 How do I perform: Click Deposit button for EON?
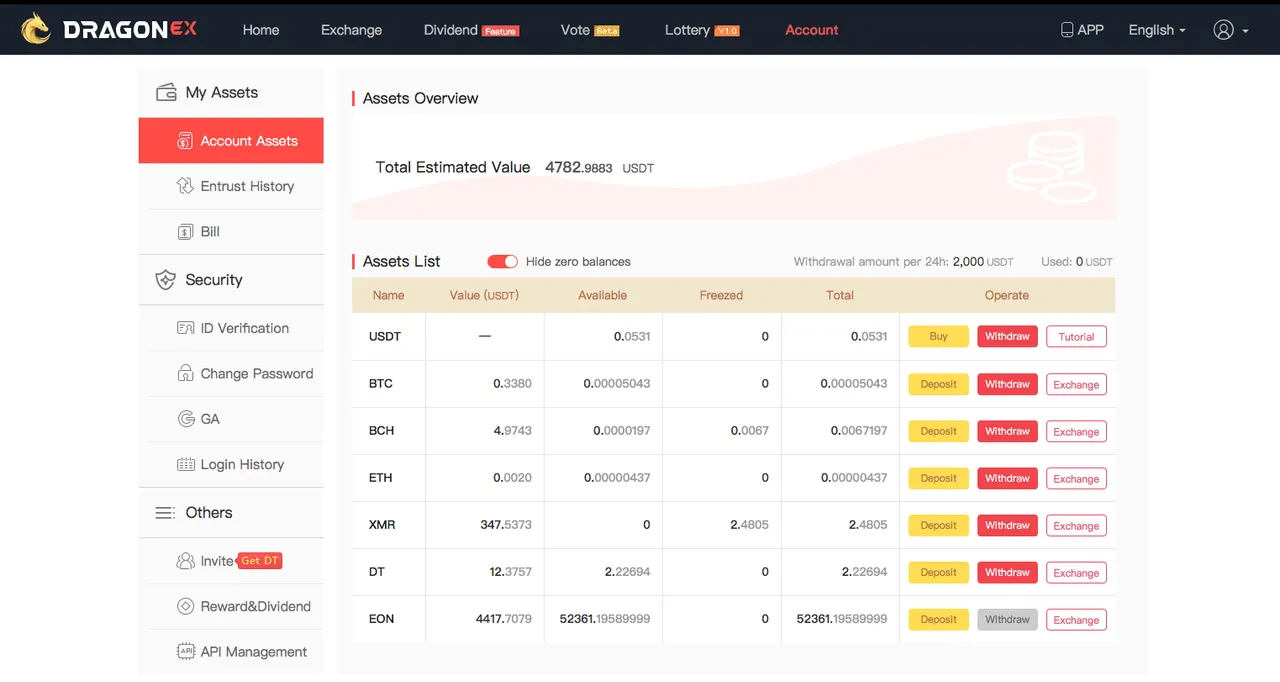[x=938, y=619]
